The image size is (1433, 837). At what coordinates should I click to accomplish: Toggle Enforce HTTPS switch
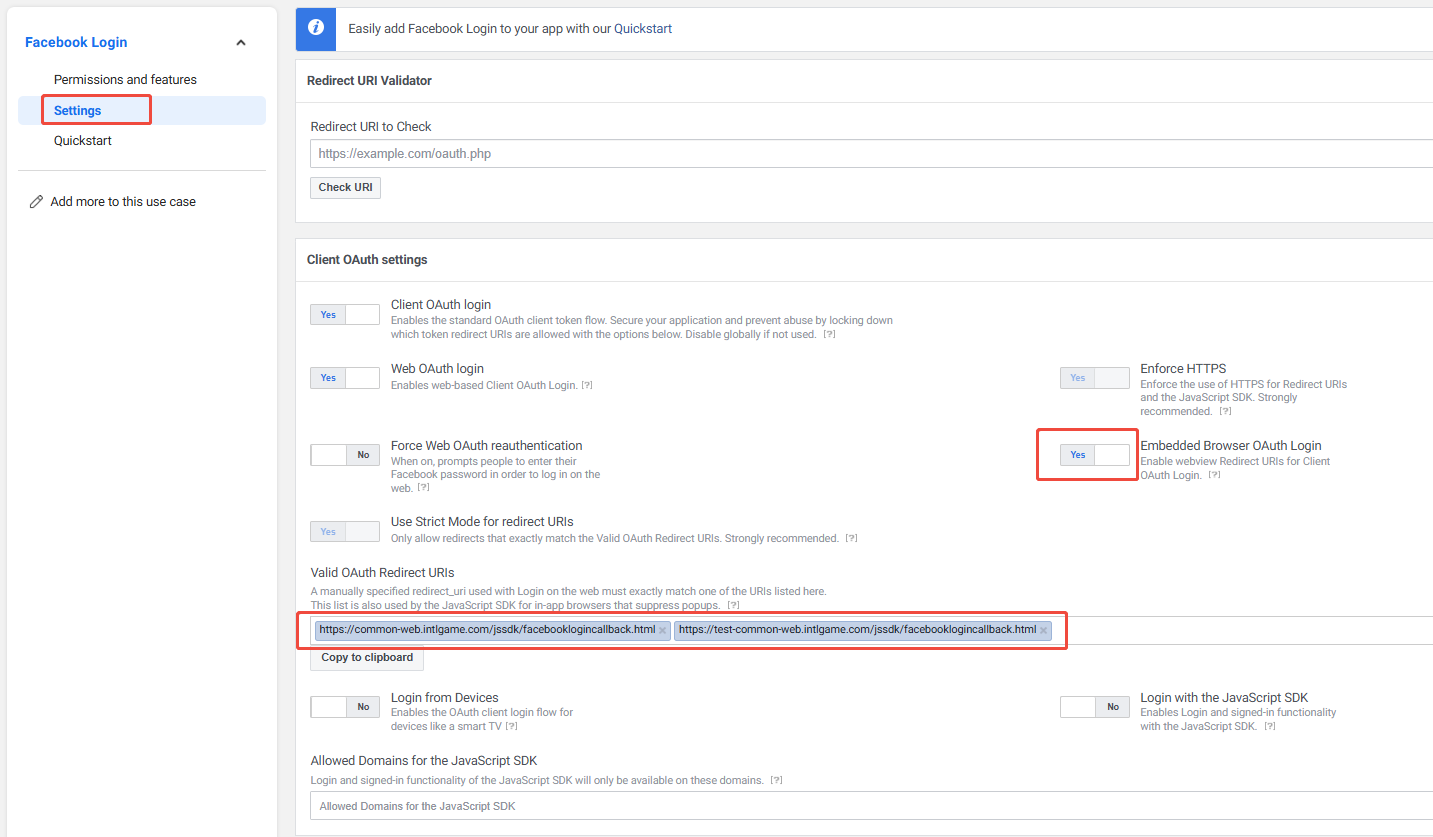pyautogui.click(x=1095, y=377)
